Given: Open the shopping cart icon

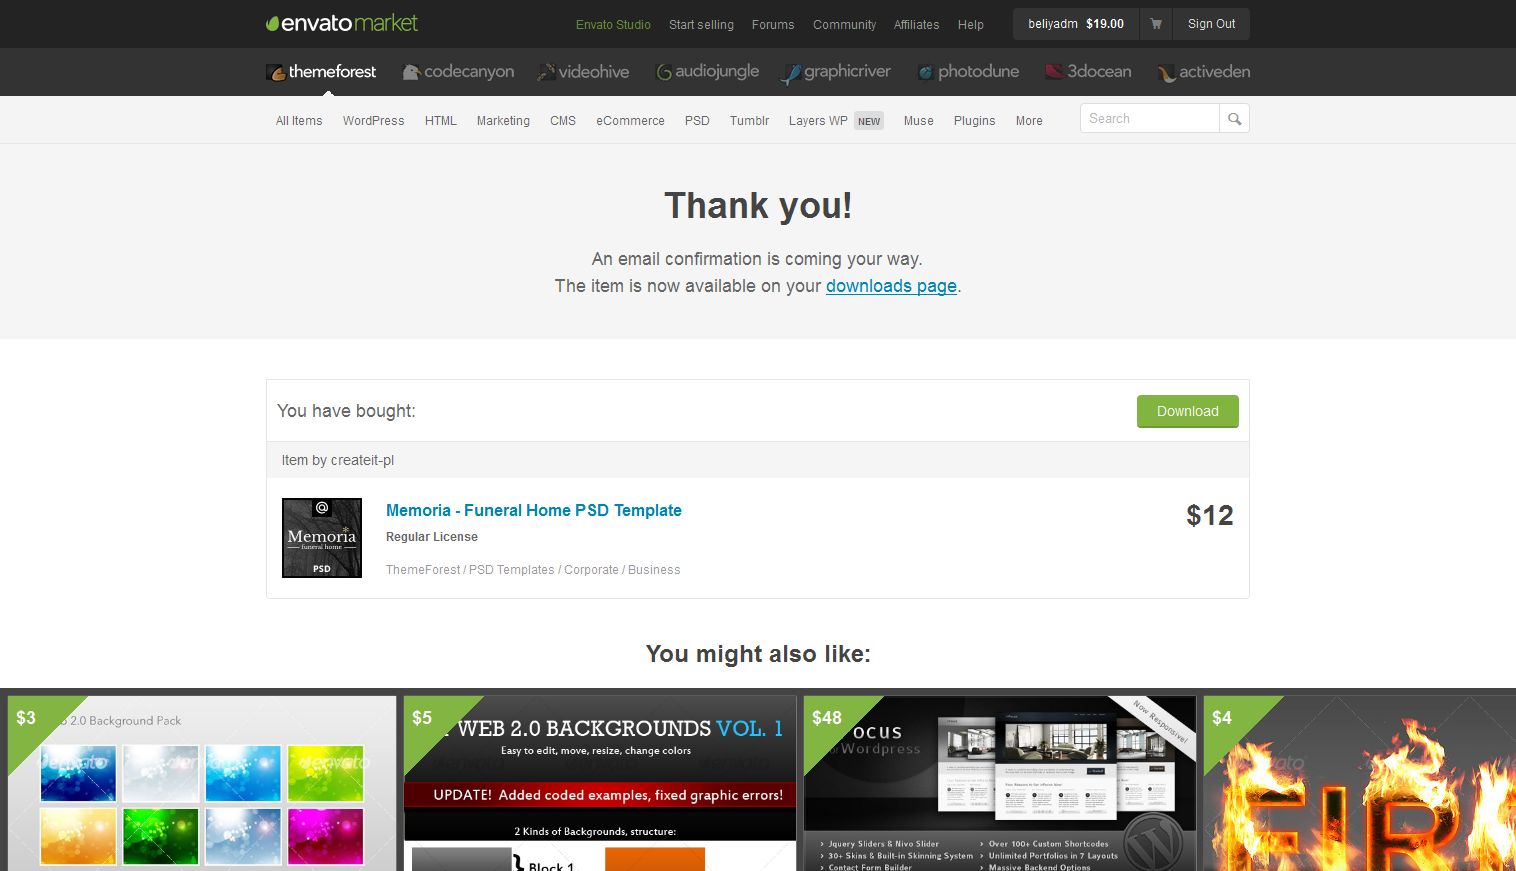Looking at the screenshot, I should coord(1156,24).
